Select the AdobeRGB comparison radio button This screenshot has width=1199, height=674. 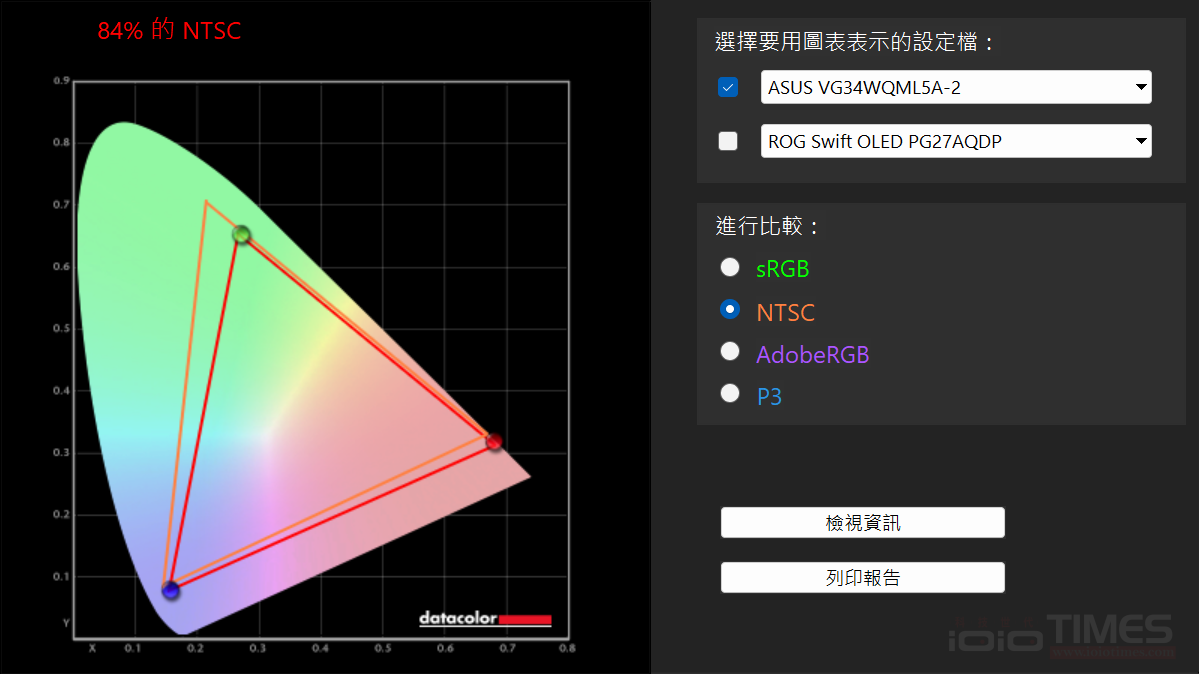click(x=730, y=351)
